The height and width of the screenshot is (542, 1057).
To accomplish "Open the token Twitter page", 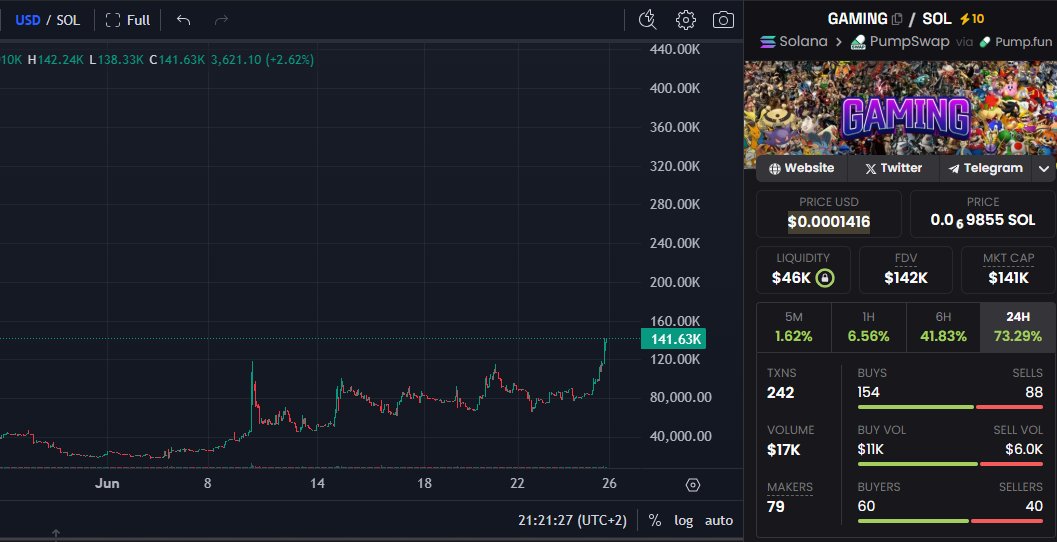I will click(893, 169).
